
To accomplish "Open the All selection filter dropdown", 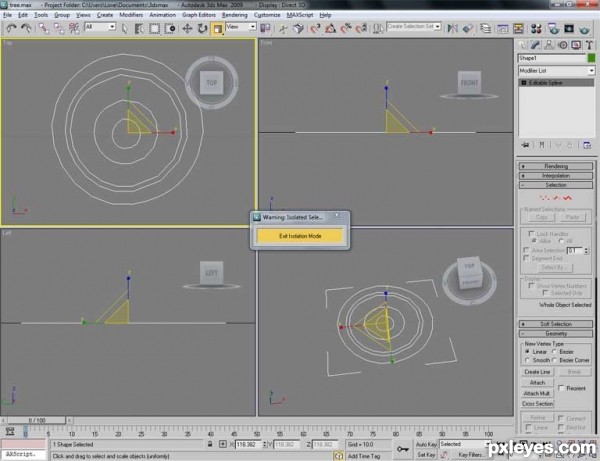I will 100,27.
